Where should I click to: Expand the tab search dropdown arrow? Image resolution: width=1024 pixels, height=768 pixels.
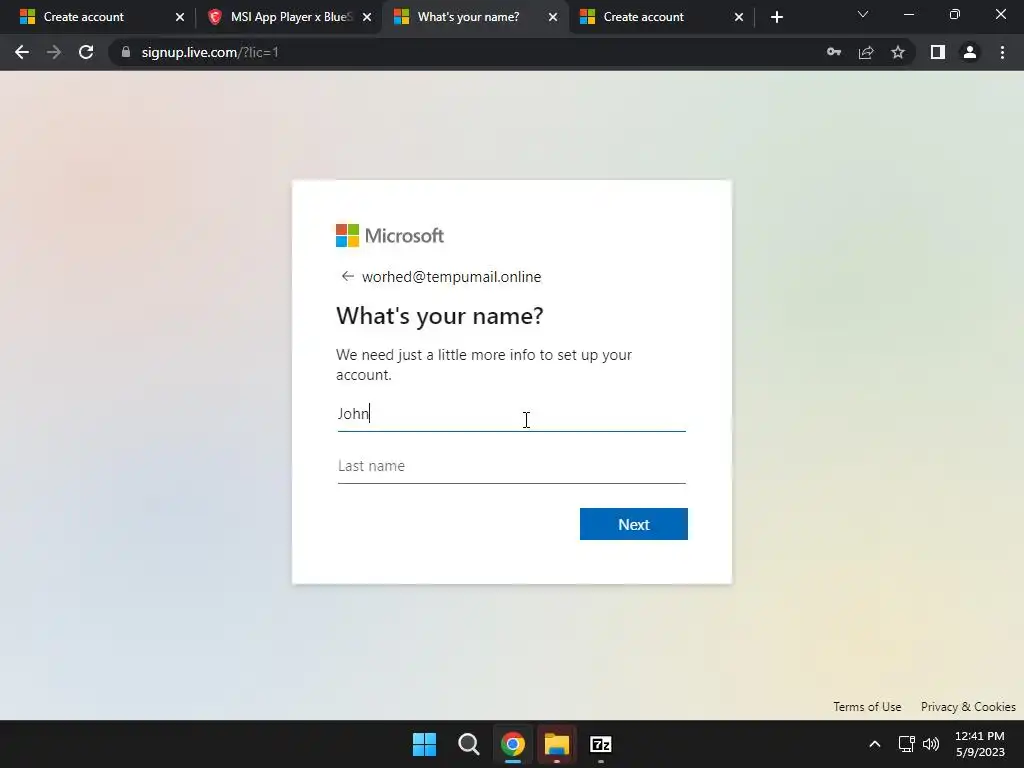tap(863, 14)
